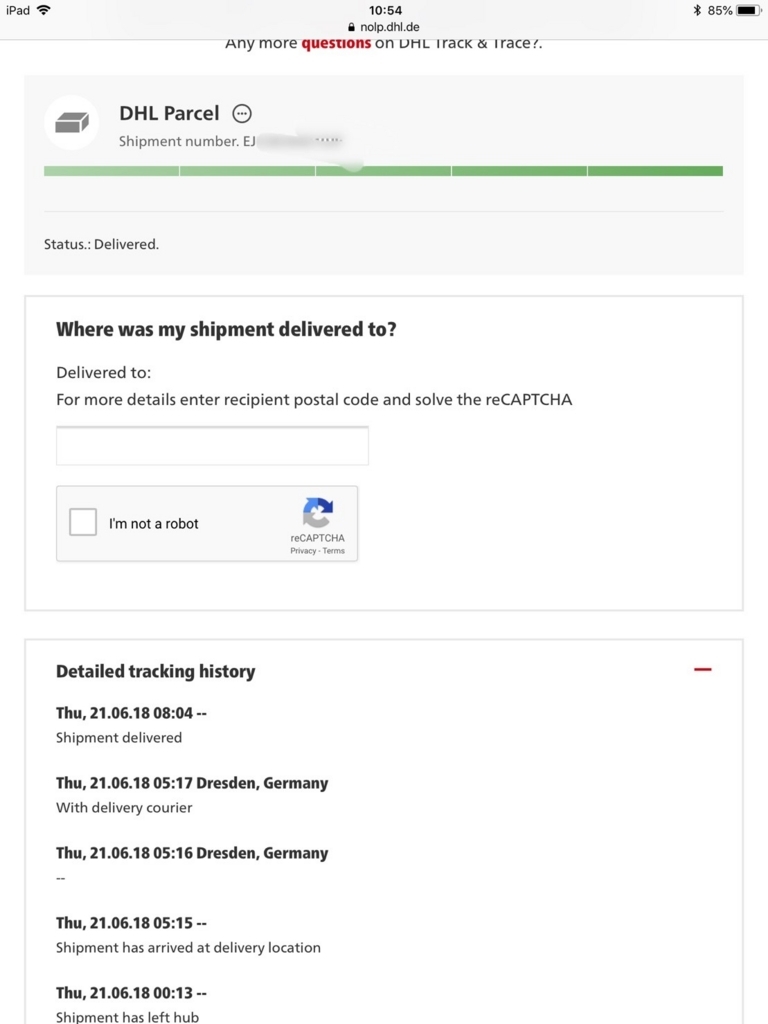768x1024 pixels.
Task: Tap the nolp.dhl.de address bar
Action: (x=384, y=27)
